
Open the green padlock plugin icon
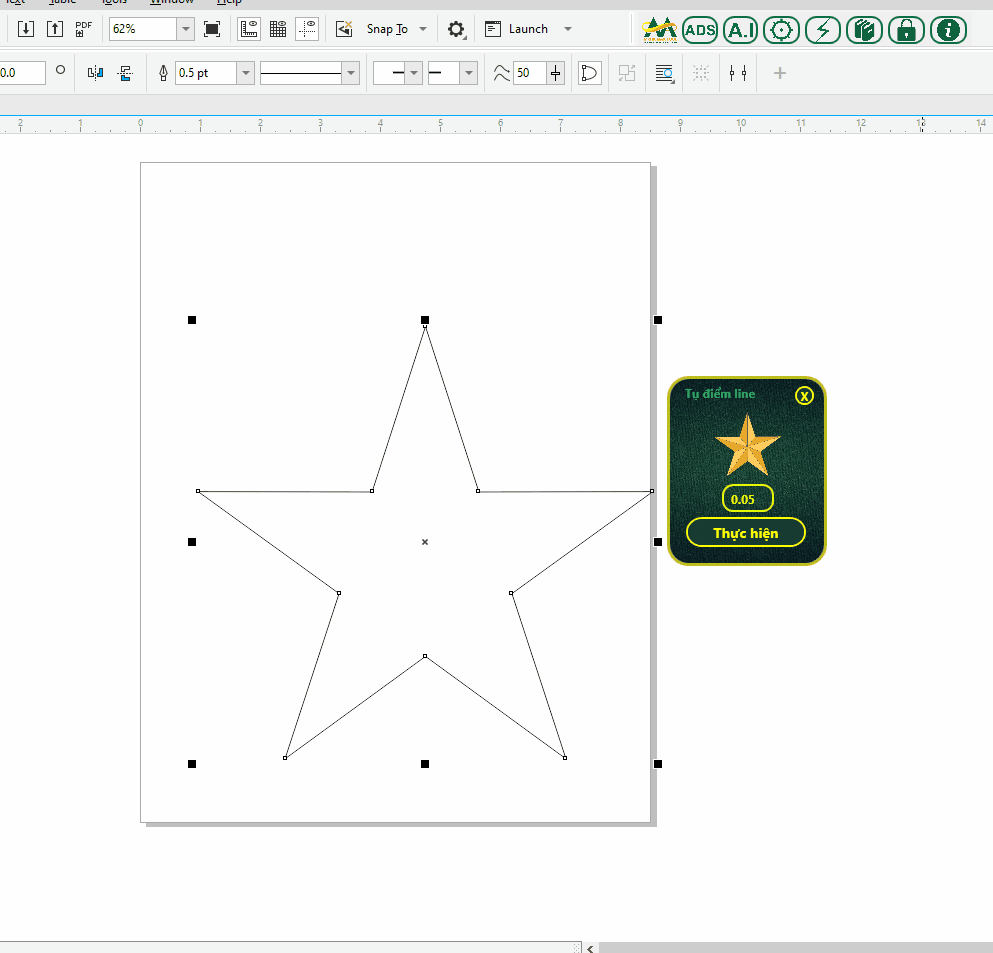(x=906, y=30)
